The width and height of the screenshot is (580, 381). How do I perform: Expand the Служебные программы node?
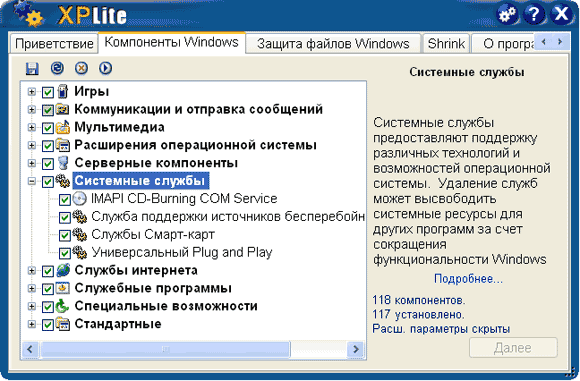click(32, 289)
